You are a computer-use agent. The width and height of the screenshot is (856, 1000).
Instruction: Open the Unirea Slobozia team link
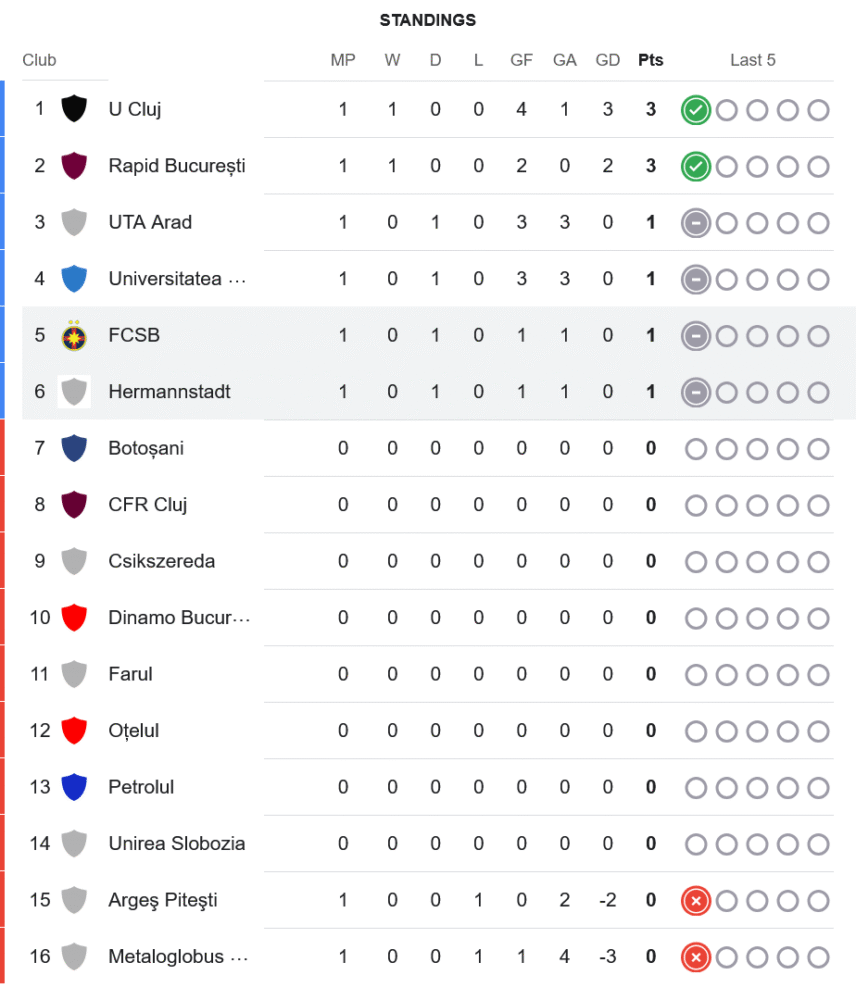click(x=176, y=844)
